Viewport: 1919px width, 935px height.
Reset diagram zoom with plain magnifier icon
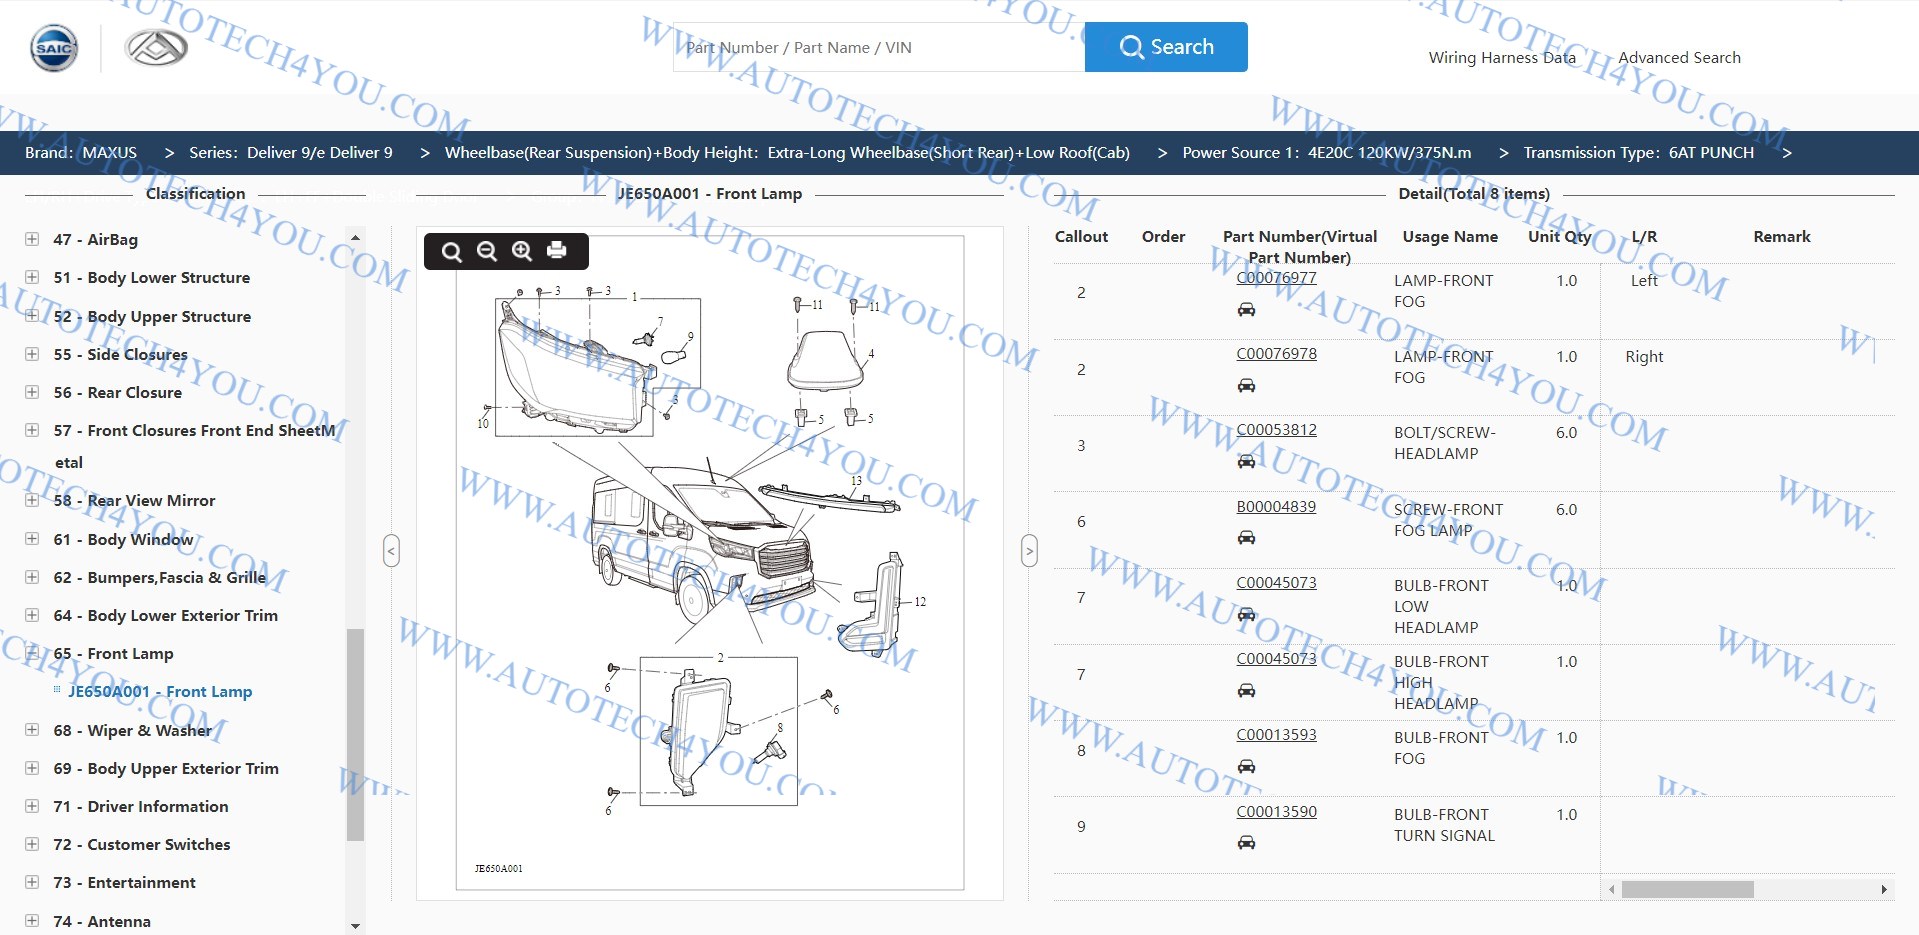pos(452,251)
